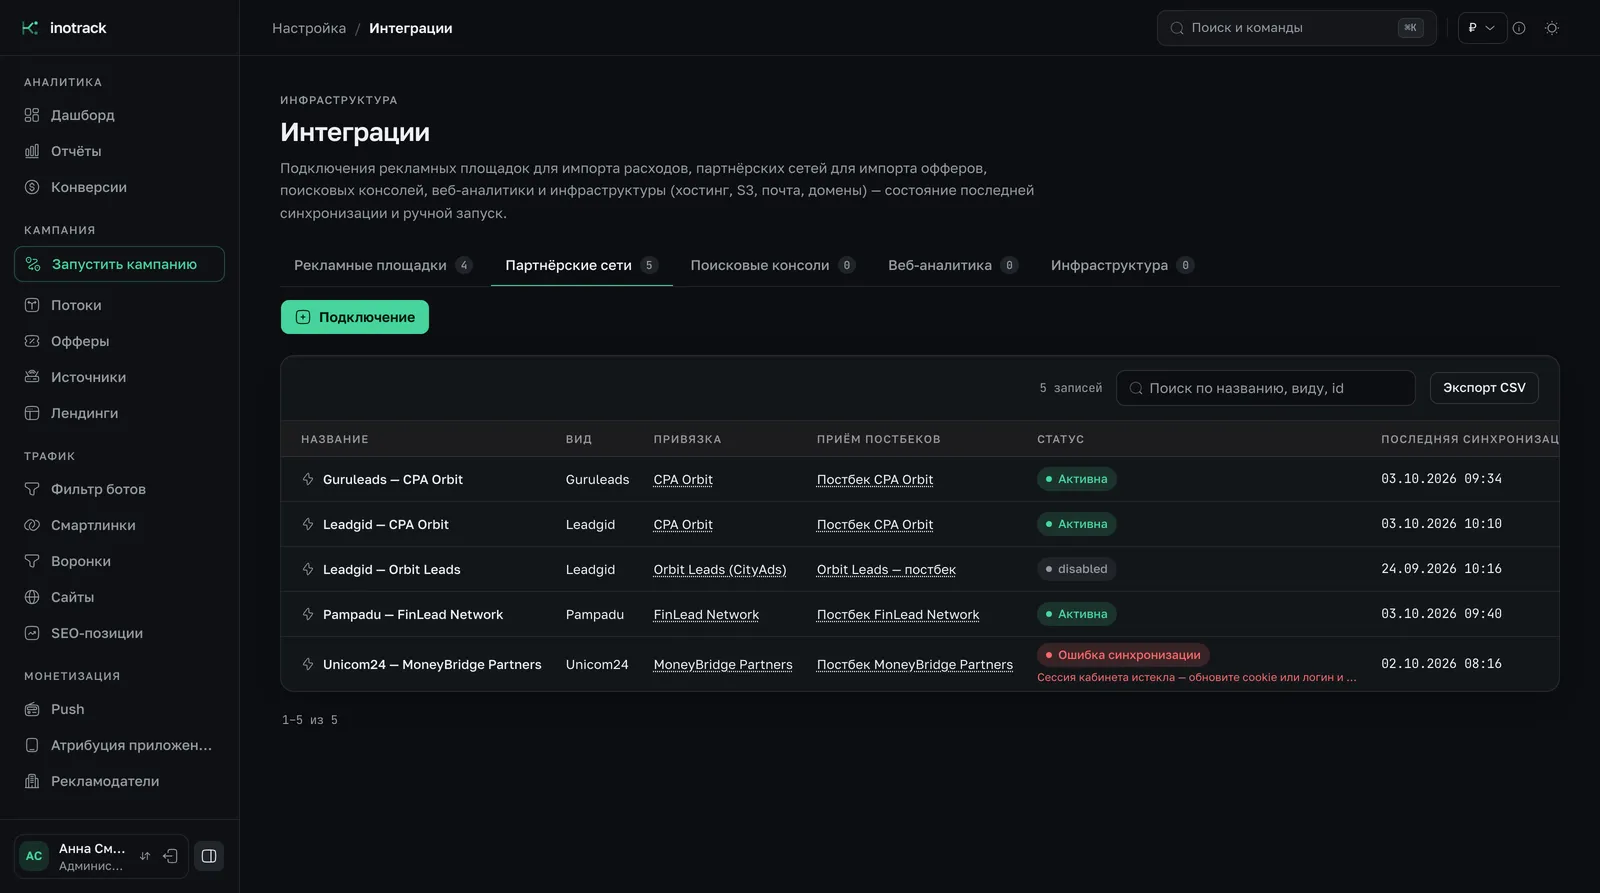Focus the Поиск и команды search field
This screenshot has width=1600, height=893.
(x=1297, y=28)
